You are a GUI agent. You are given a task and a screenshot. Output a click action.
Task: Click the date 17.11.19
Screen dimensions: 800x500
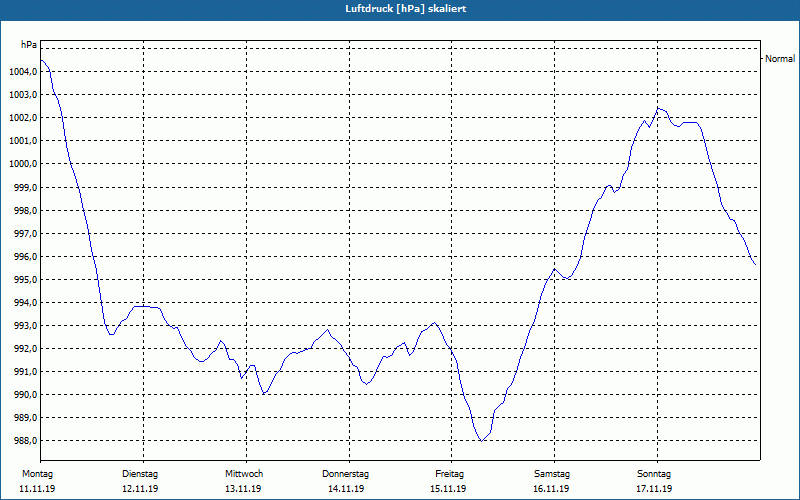point(654,489)
